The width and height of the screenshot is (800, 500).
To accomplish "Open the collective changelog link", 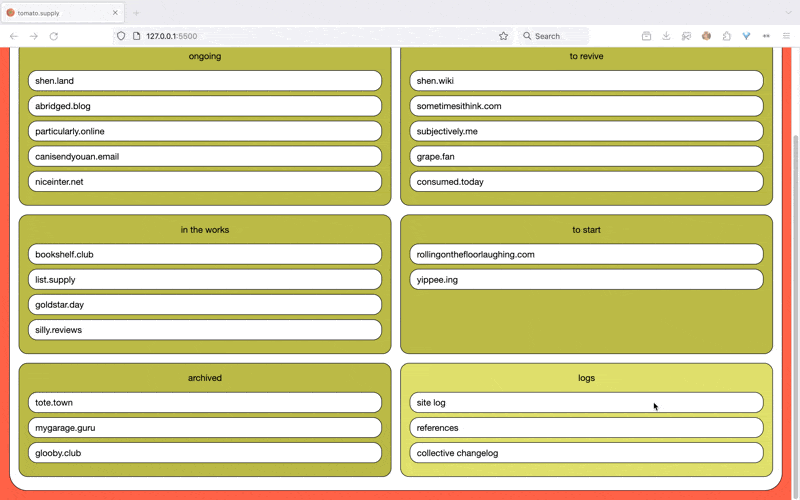I will pyautogui.click(x=586, y=453).
